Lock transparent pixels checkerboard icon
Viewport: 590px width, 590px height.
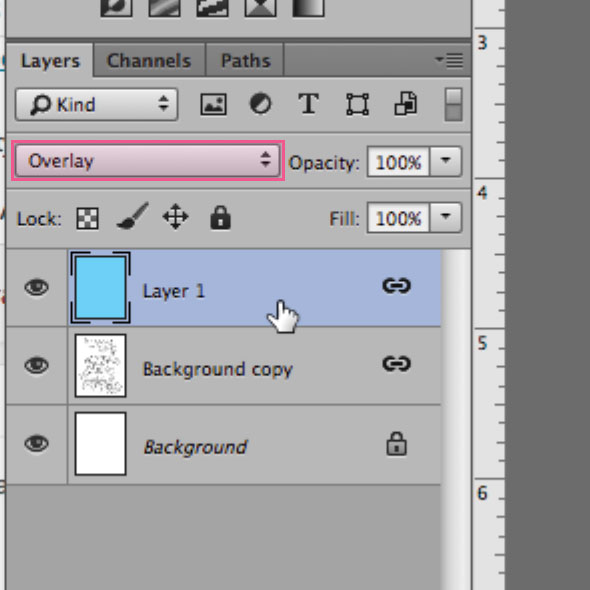[x=87, y=218]
